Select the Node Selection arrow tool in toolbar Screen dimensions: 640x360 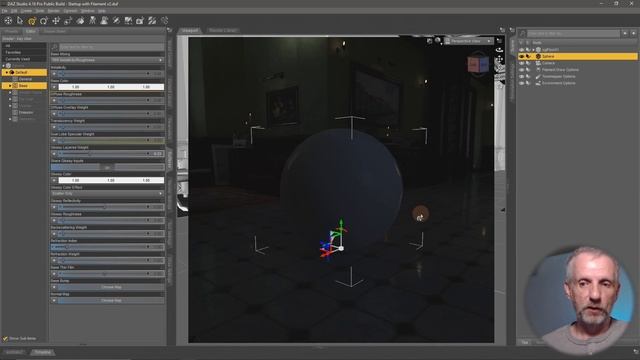pos(20,20)
